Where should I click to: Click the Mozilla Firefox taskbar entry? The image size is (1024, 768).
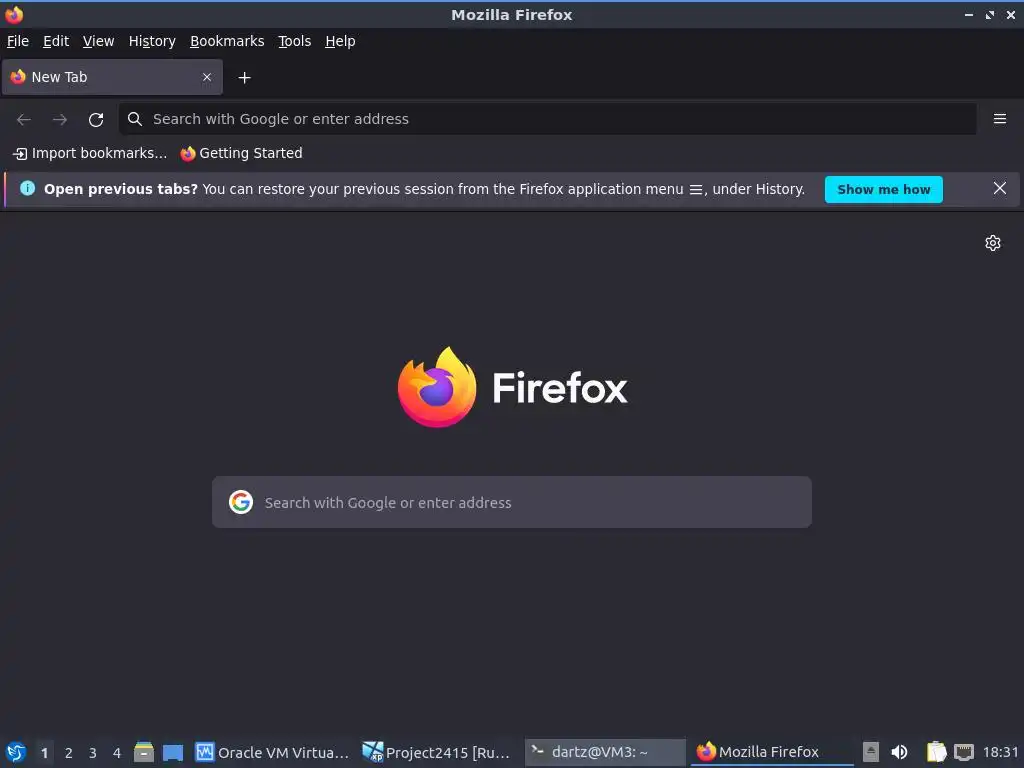pos(772,752)
